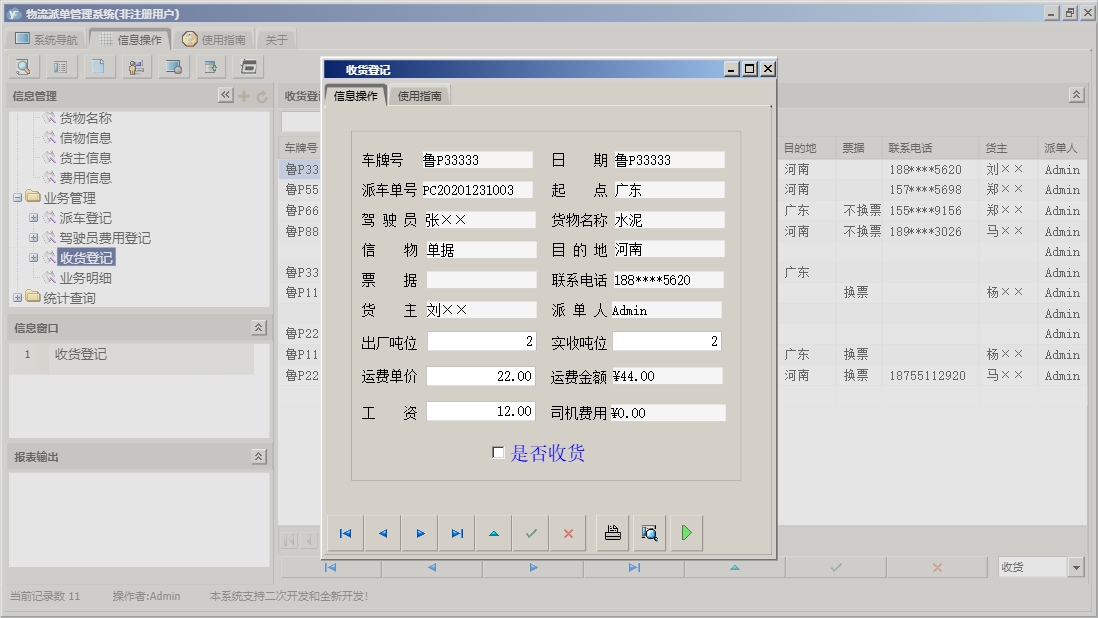Click the print icon in the receipt dialog
1098x618 pixels.
click(x=610, y=533)
